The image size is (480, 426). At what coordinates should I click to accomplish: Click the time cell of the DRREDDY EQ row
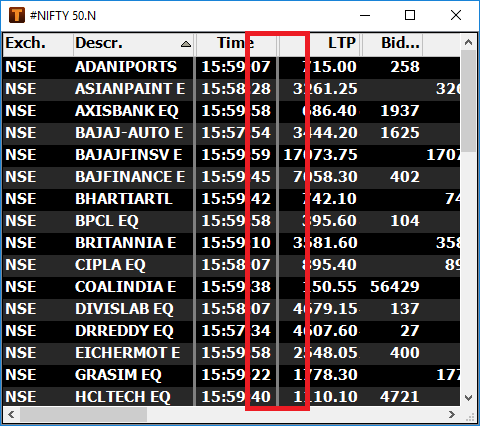236,331
